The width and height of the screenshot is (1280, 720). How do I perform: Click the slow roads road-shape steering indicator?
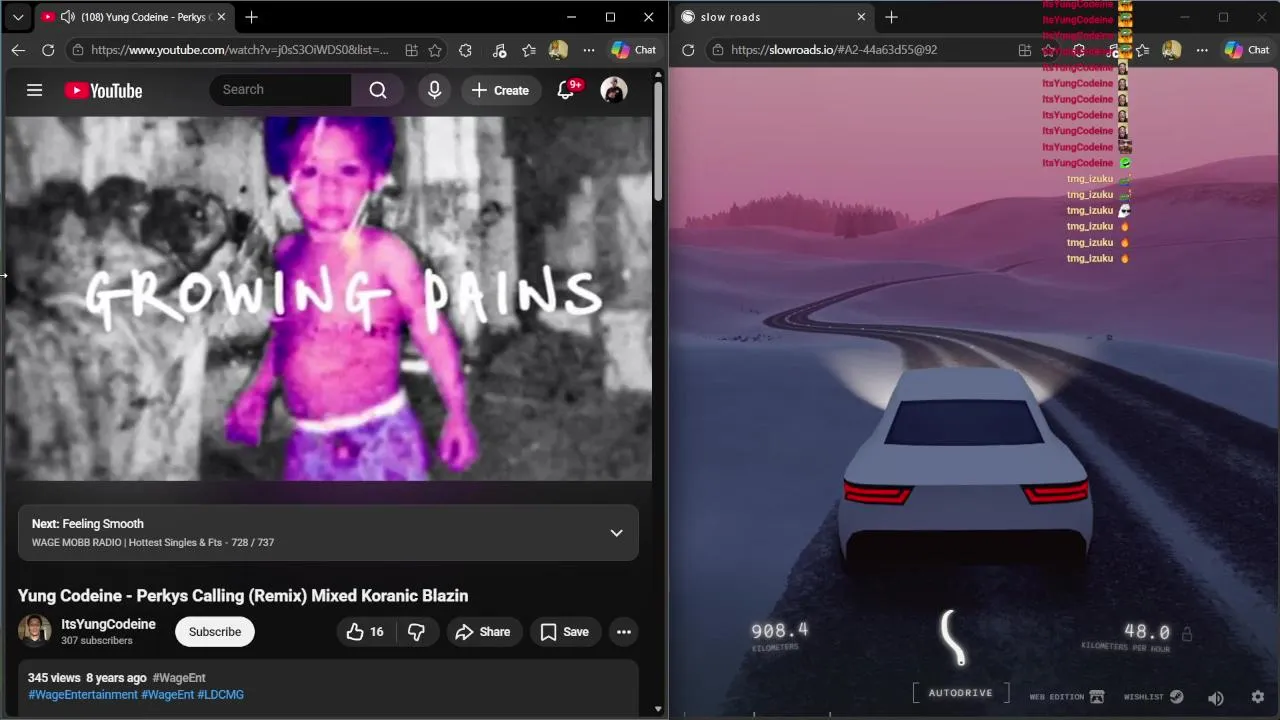point(954,638)
